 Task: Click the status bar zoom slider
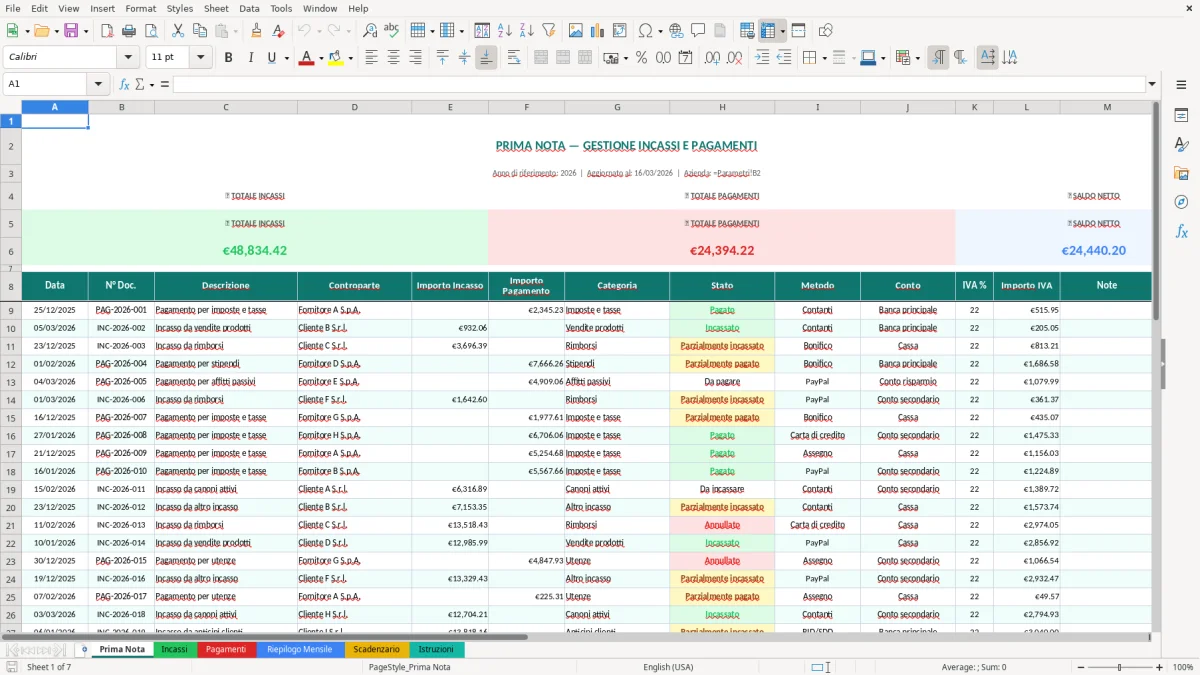[x=1120, y=667]
